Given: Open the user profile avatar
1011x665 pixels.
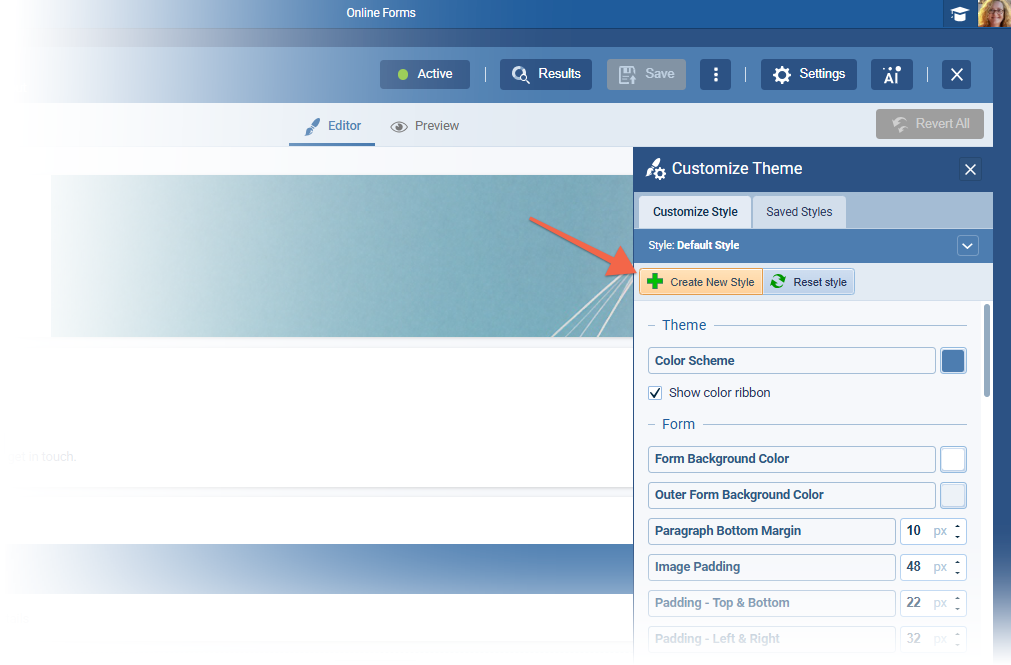Looking at the screenshot, I should click(994, 14).
